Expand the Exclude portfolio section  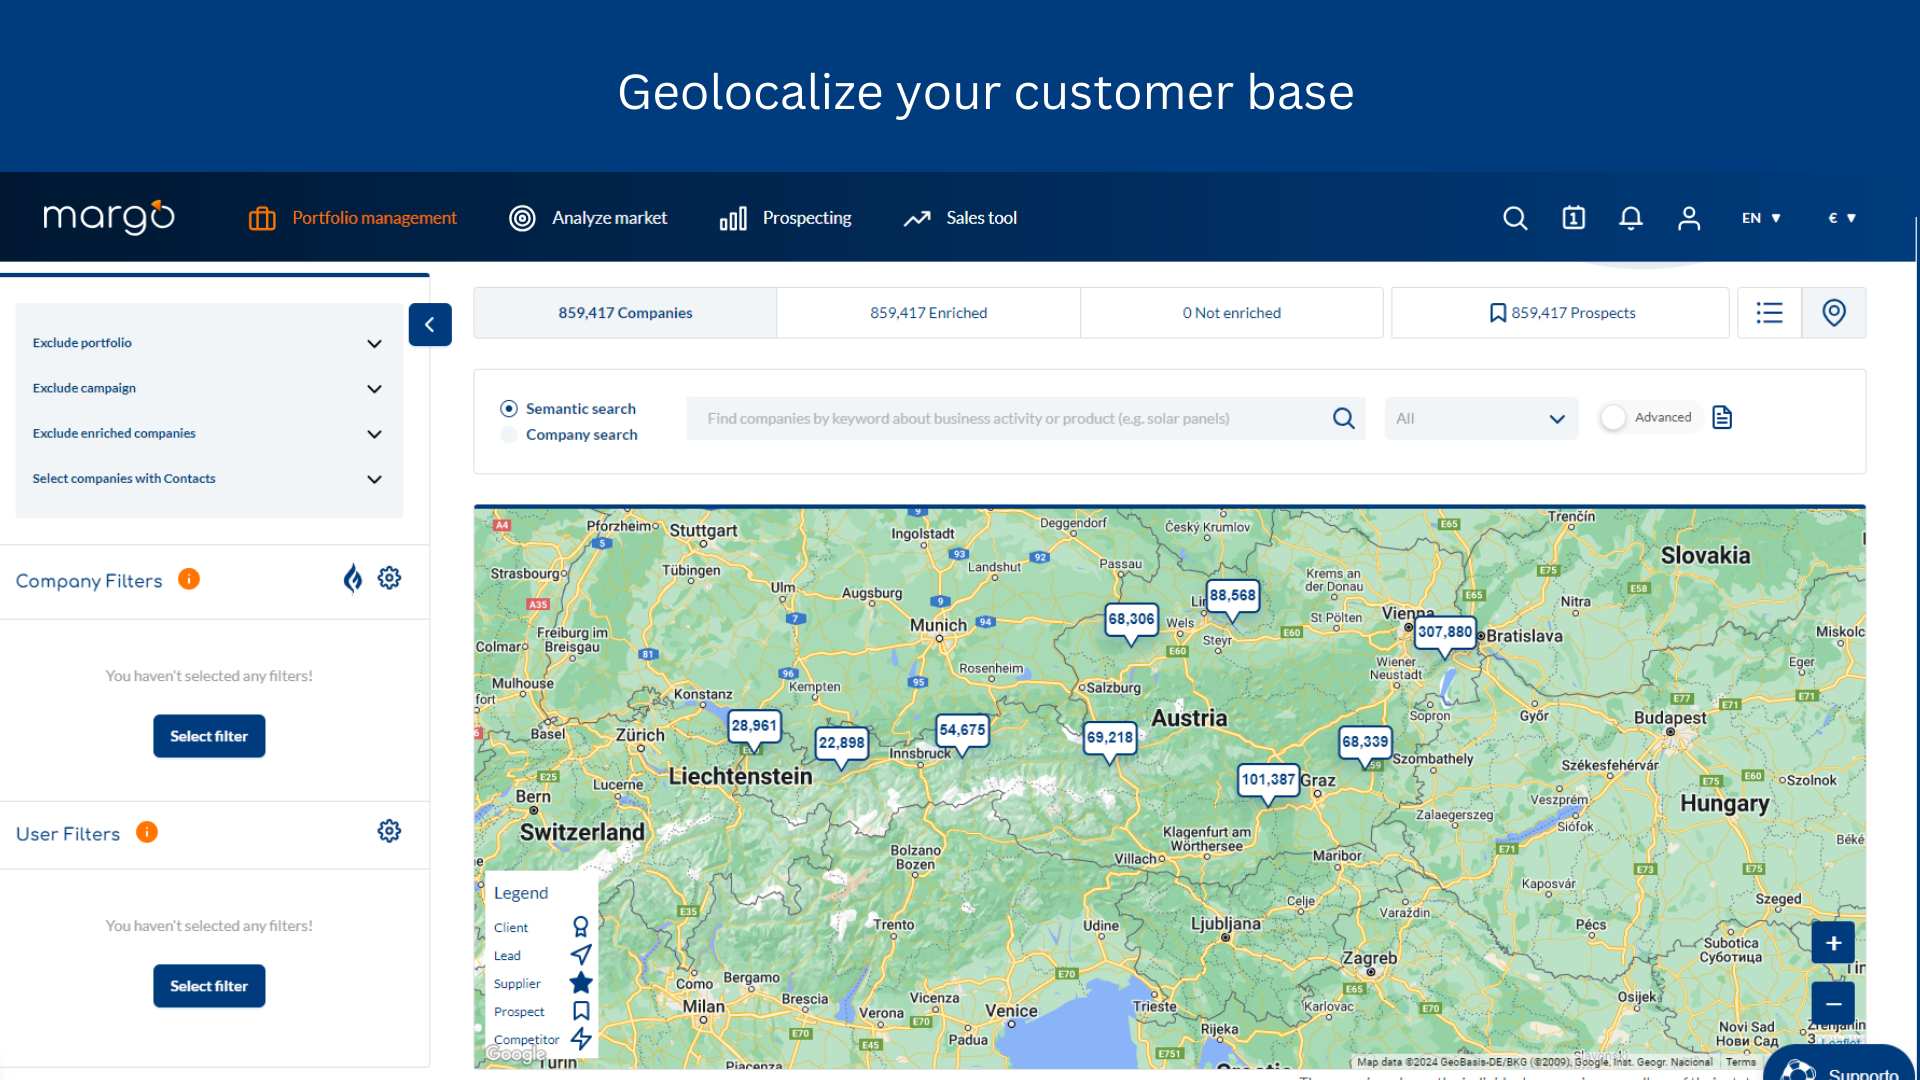point(374,344)
